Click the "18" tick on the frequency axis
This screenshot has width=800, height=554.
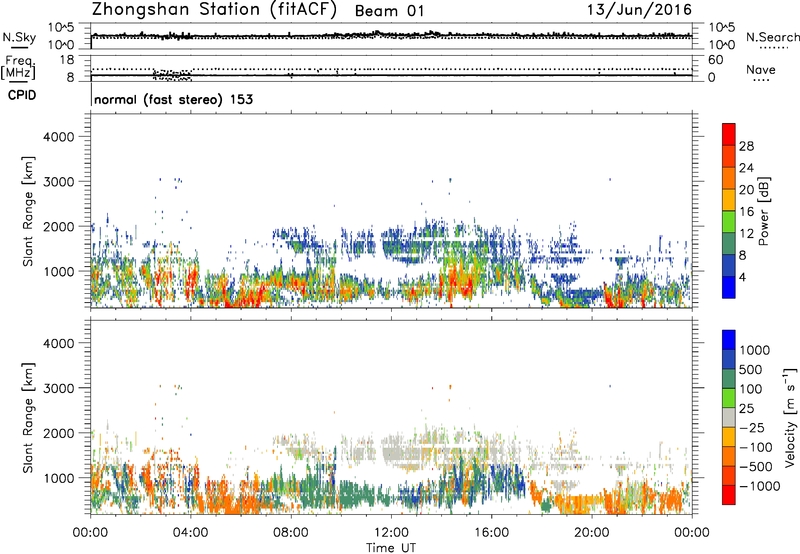(x=67, y=60)
